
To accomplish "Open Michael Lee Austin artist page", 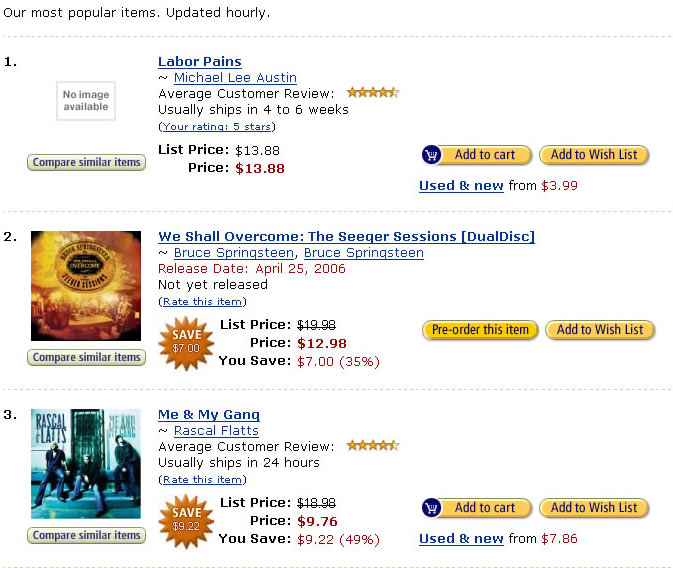I will (x=235, y=78).
